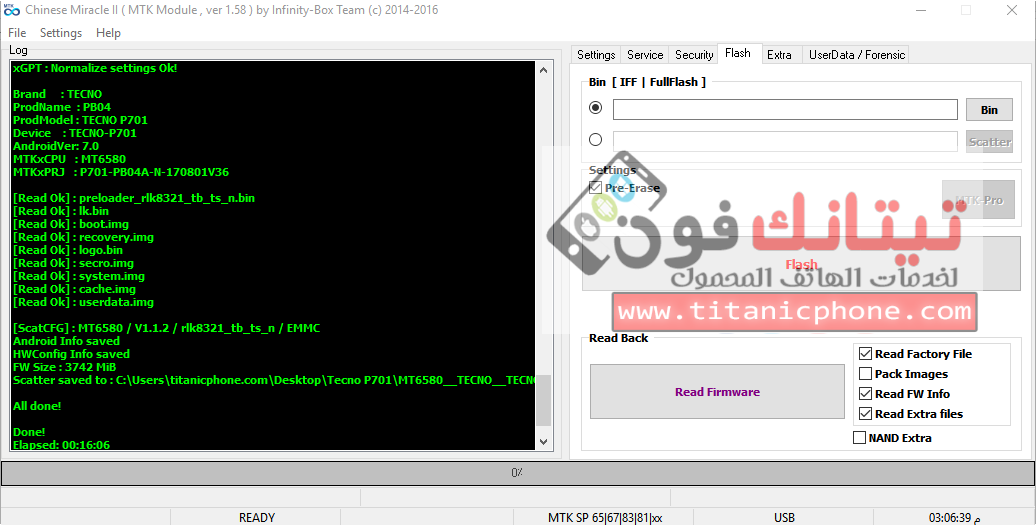Click the 'FW Size : 3742 MiB' log line
Screen dimensions: 1036x525
65,367
